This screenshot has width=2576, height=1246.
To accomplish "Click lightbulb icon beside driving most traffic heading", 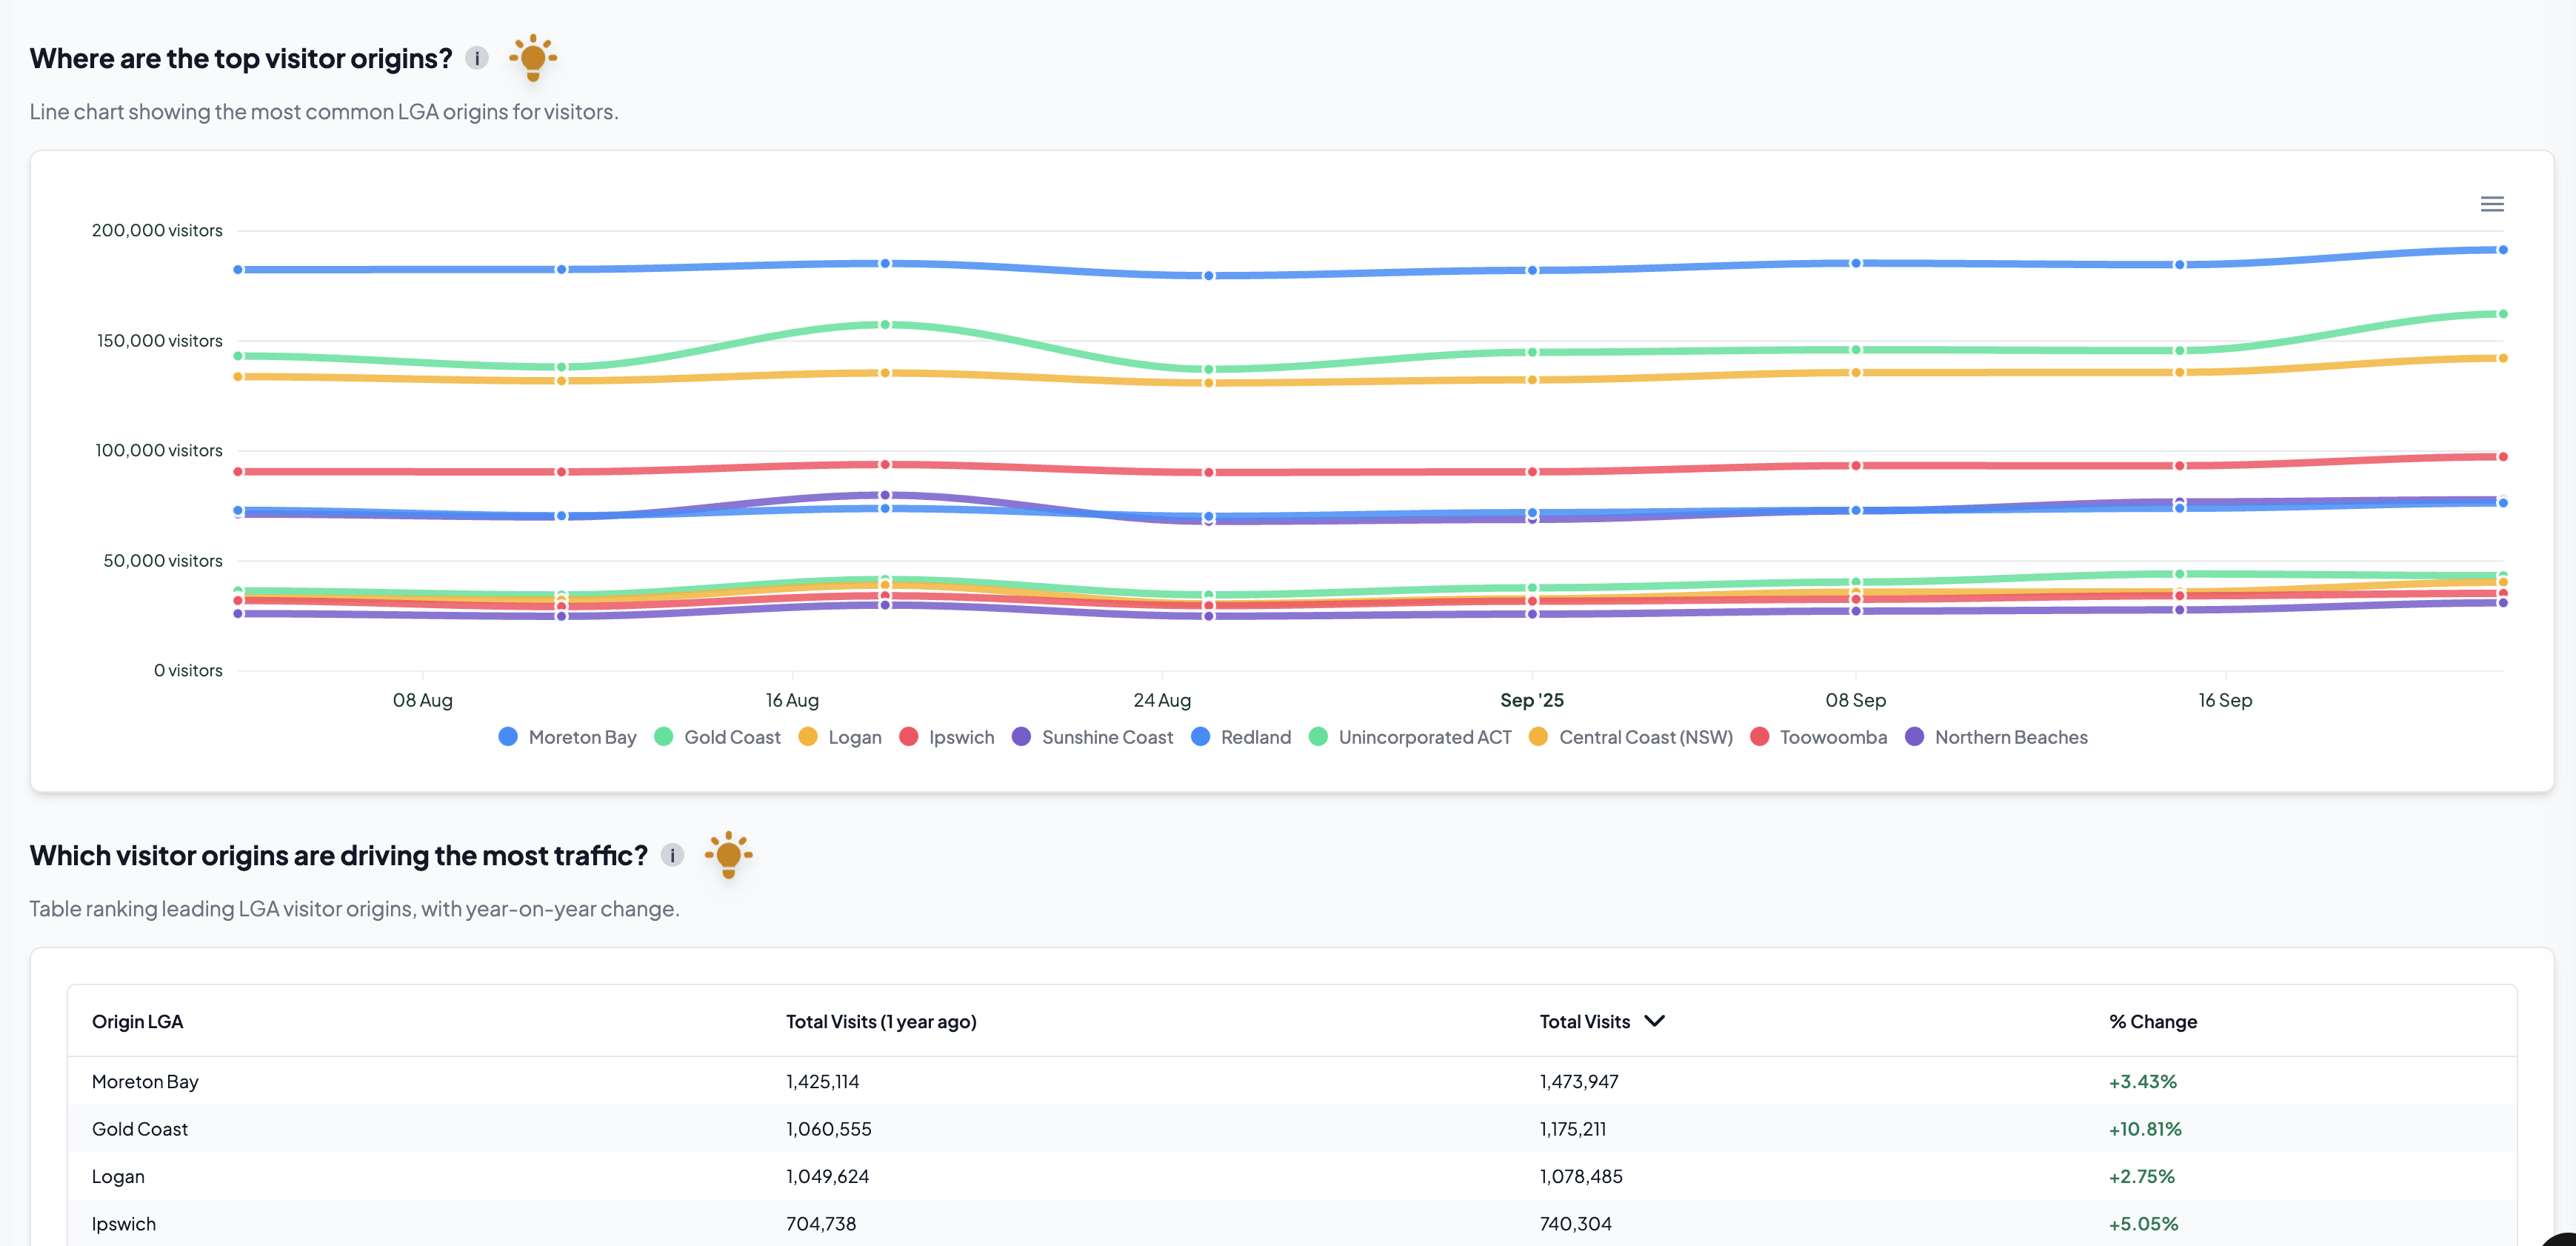I will pyautogui.click(x=728, y=855).
